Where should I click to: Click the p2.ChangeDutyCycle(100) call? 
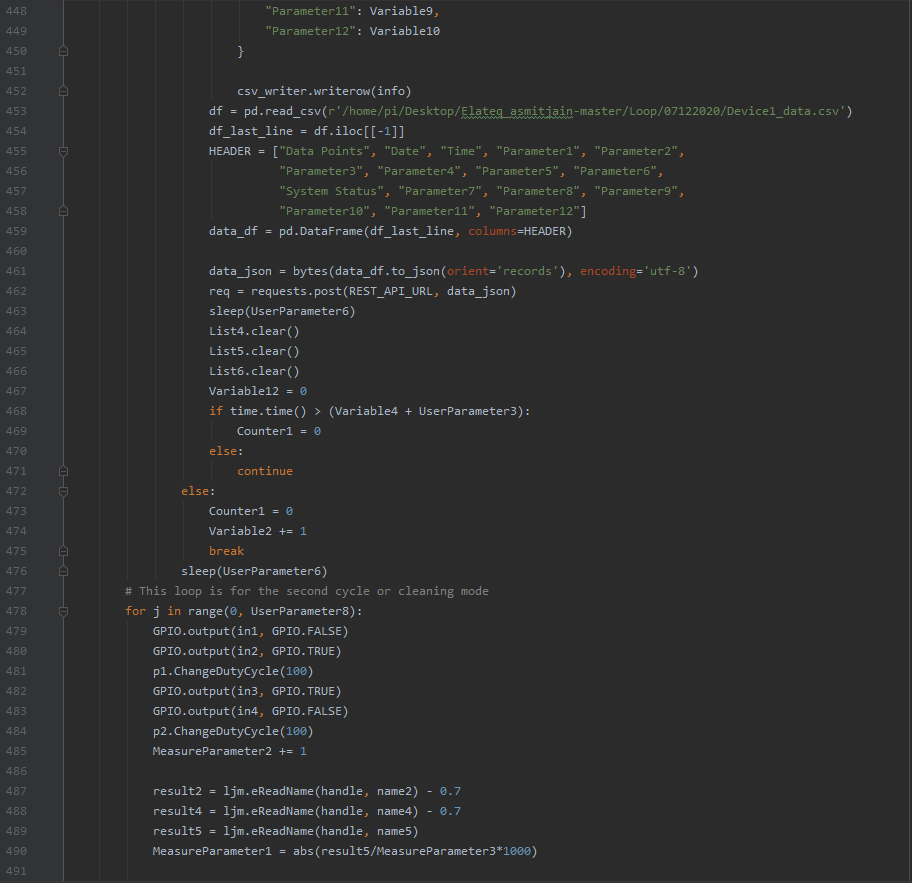[233, 731]
